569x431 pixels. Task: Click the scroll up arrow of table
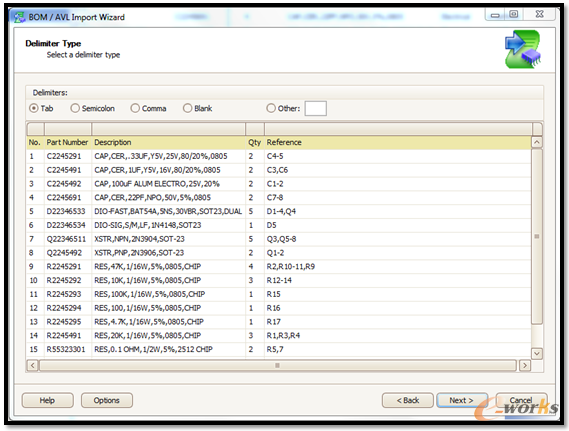pos(537,142)
